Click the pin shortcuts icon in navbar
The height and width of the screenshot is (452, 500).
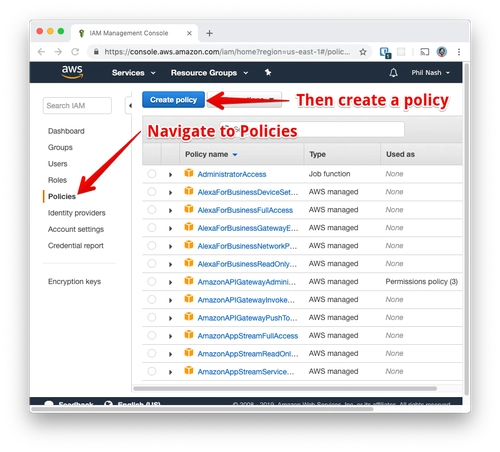tap(268, 72)
